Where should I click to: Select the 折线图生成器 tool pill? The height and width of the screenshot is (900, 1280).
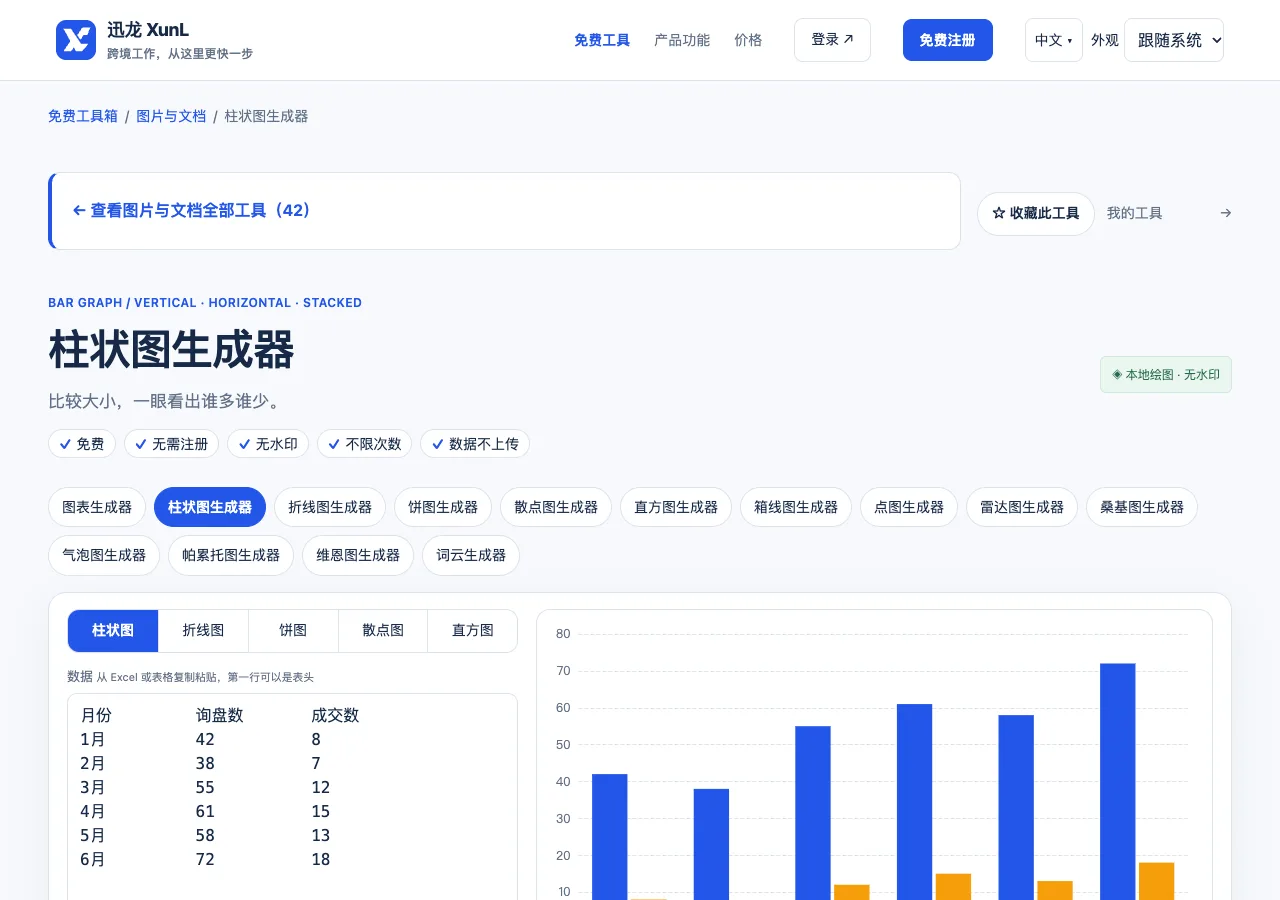coord(330,507)
